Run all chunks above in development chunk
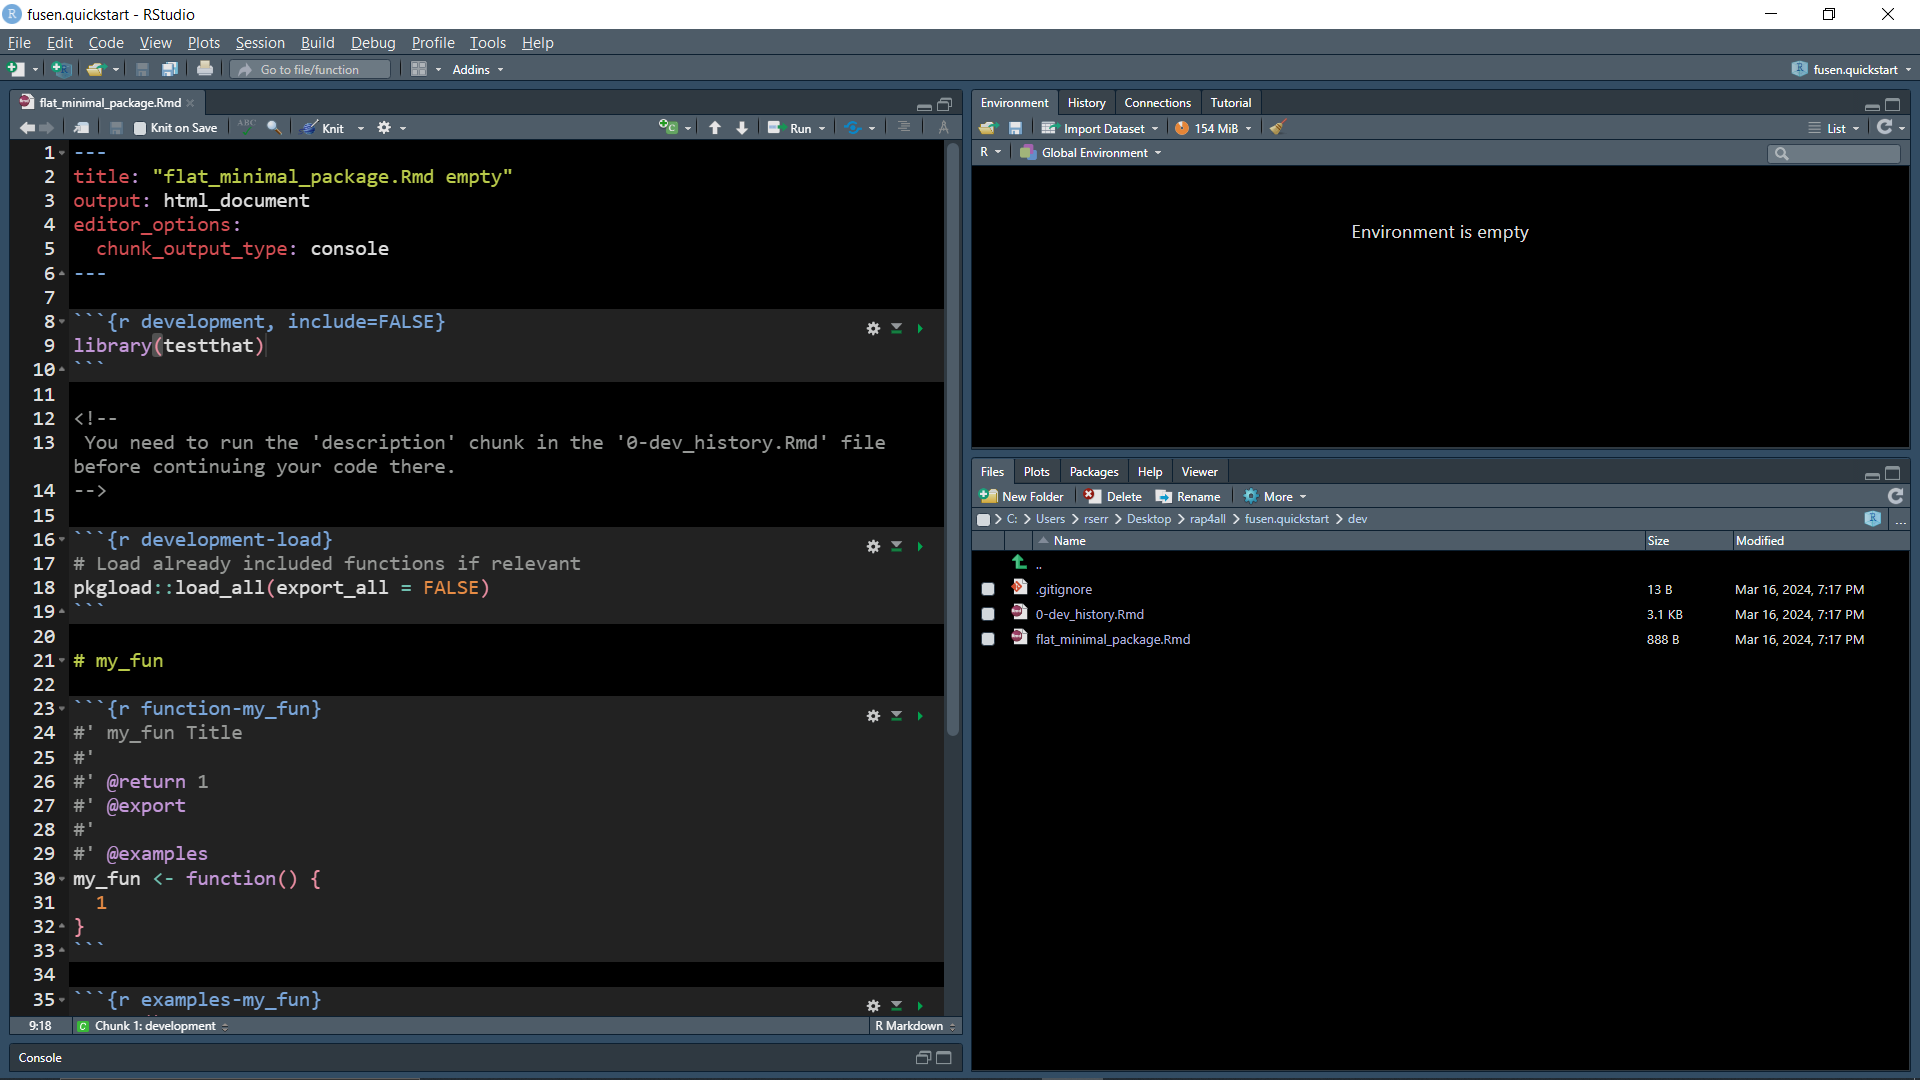The width and height of the screenshot is (1920, 1080). (897, 329)
